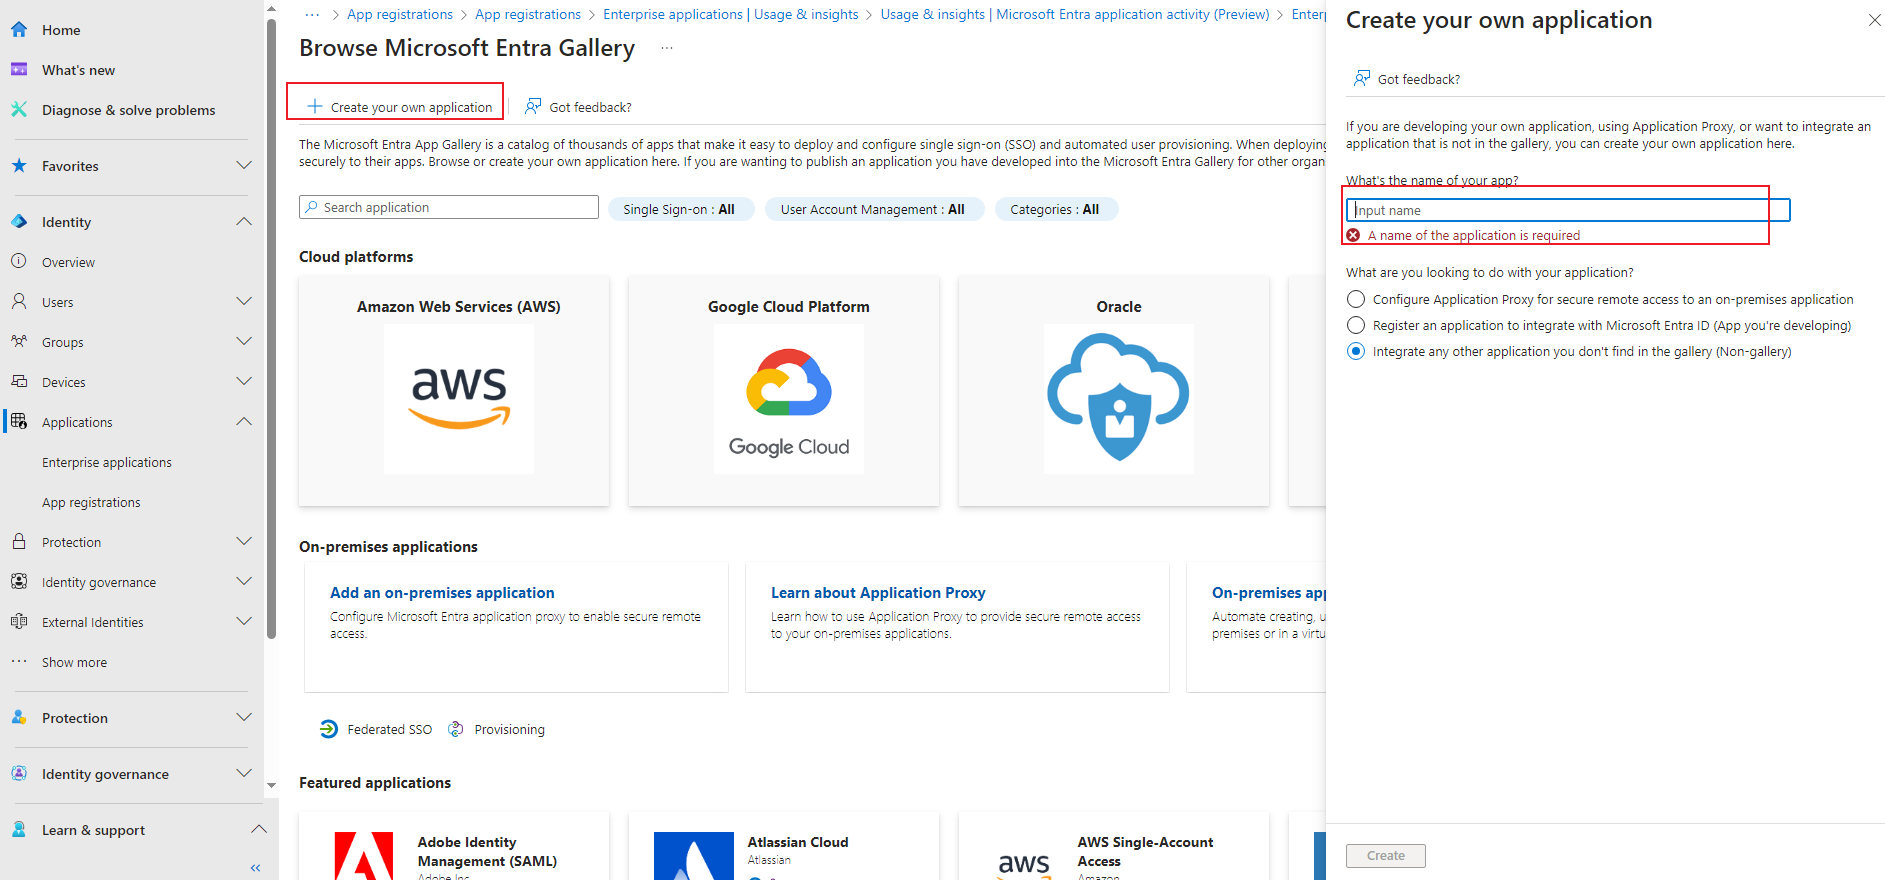Click the Search application box
The width and height of the screenshot is (1885, 880).
[x=449, y=207]
